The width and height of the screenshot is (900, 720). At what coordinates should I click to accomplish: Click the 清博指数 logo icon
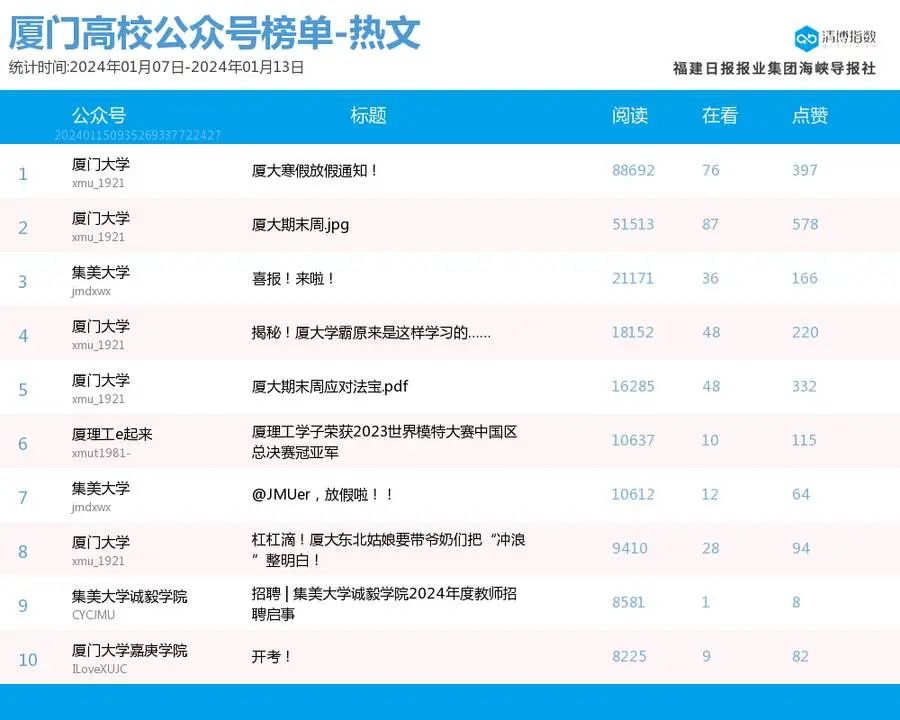806,38
